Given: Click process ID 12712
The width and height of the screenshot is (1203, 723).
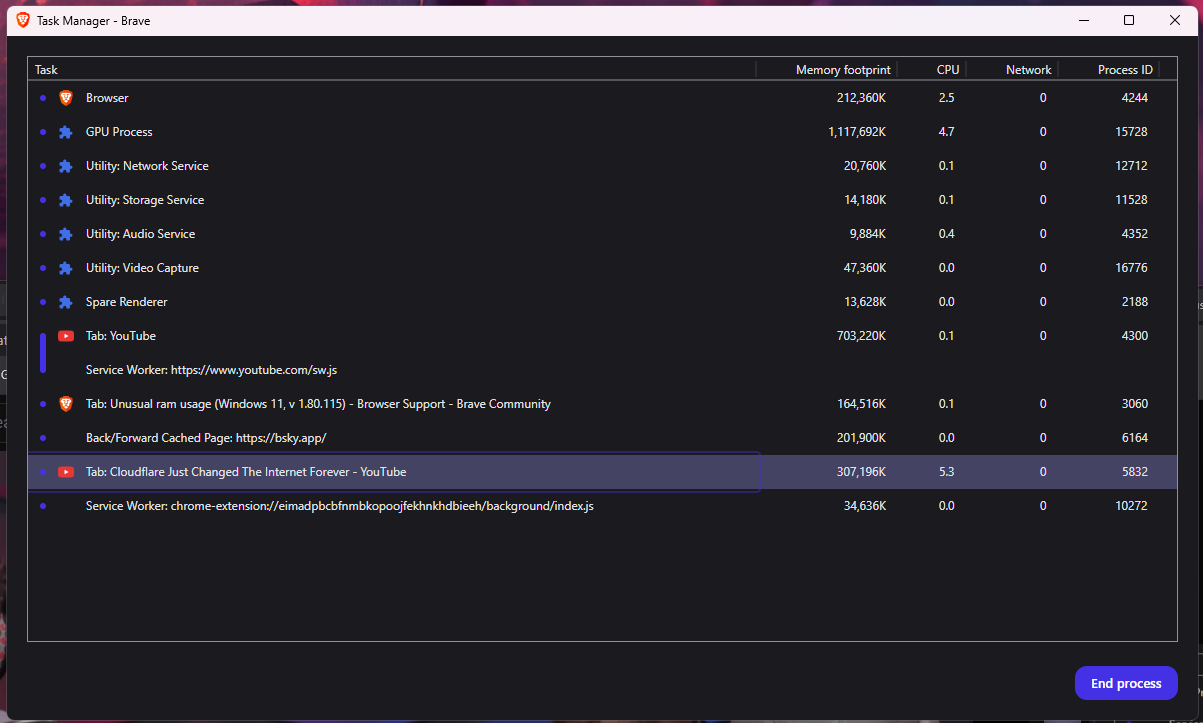Looking at the screenshot, I should (x=1131, y=166).
